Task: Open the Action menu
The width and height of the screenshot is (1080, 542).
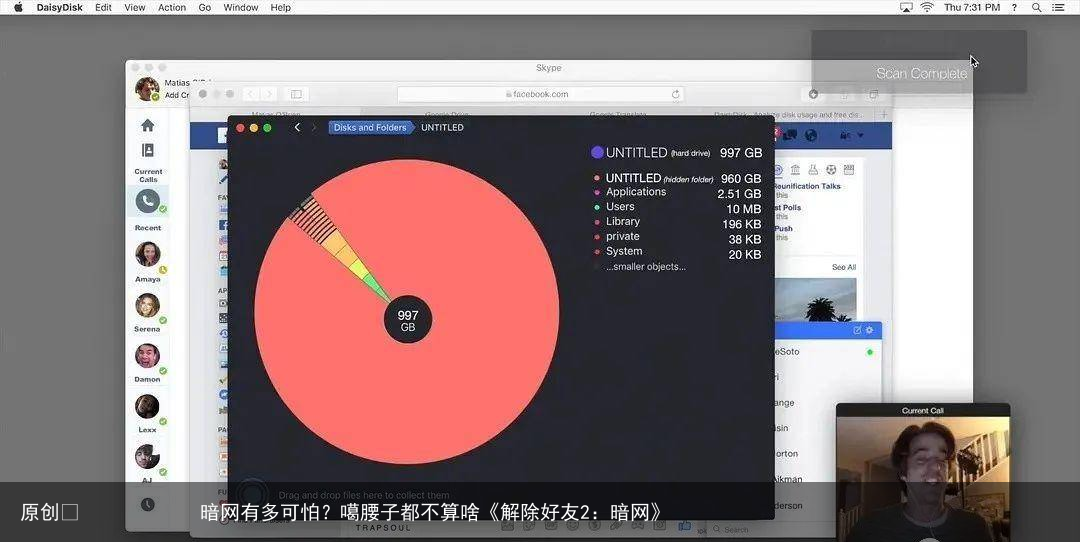Action: 172,8
